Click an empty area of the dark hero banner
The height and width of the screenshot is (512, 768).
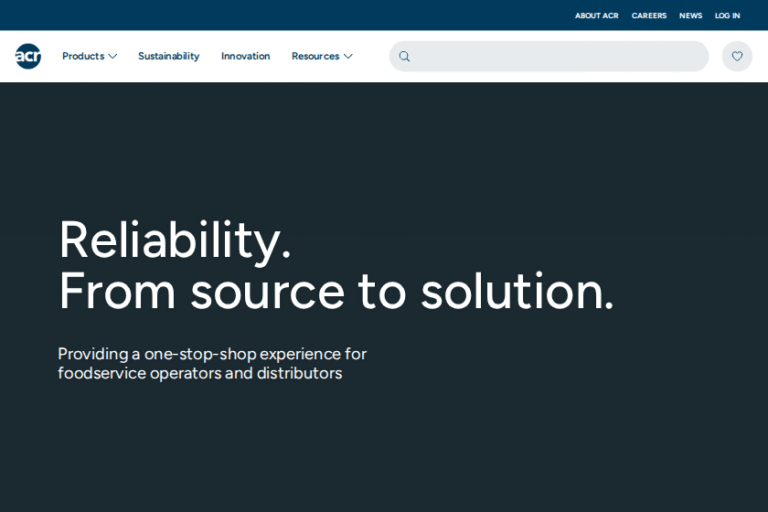pyautogui.click(x=600, y=440)
